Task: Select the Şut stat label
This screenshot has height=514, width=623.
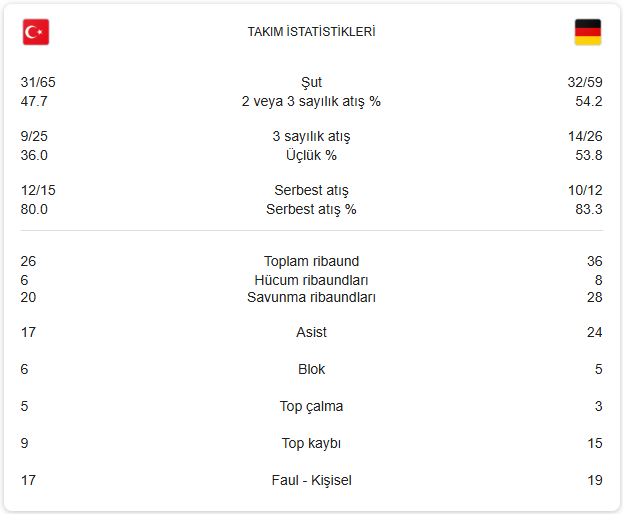Action: coord(311,82)
